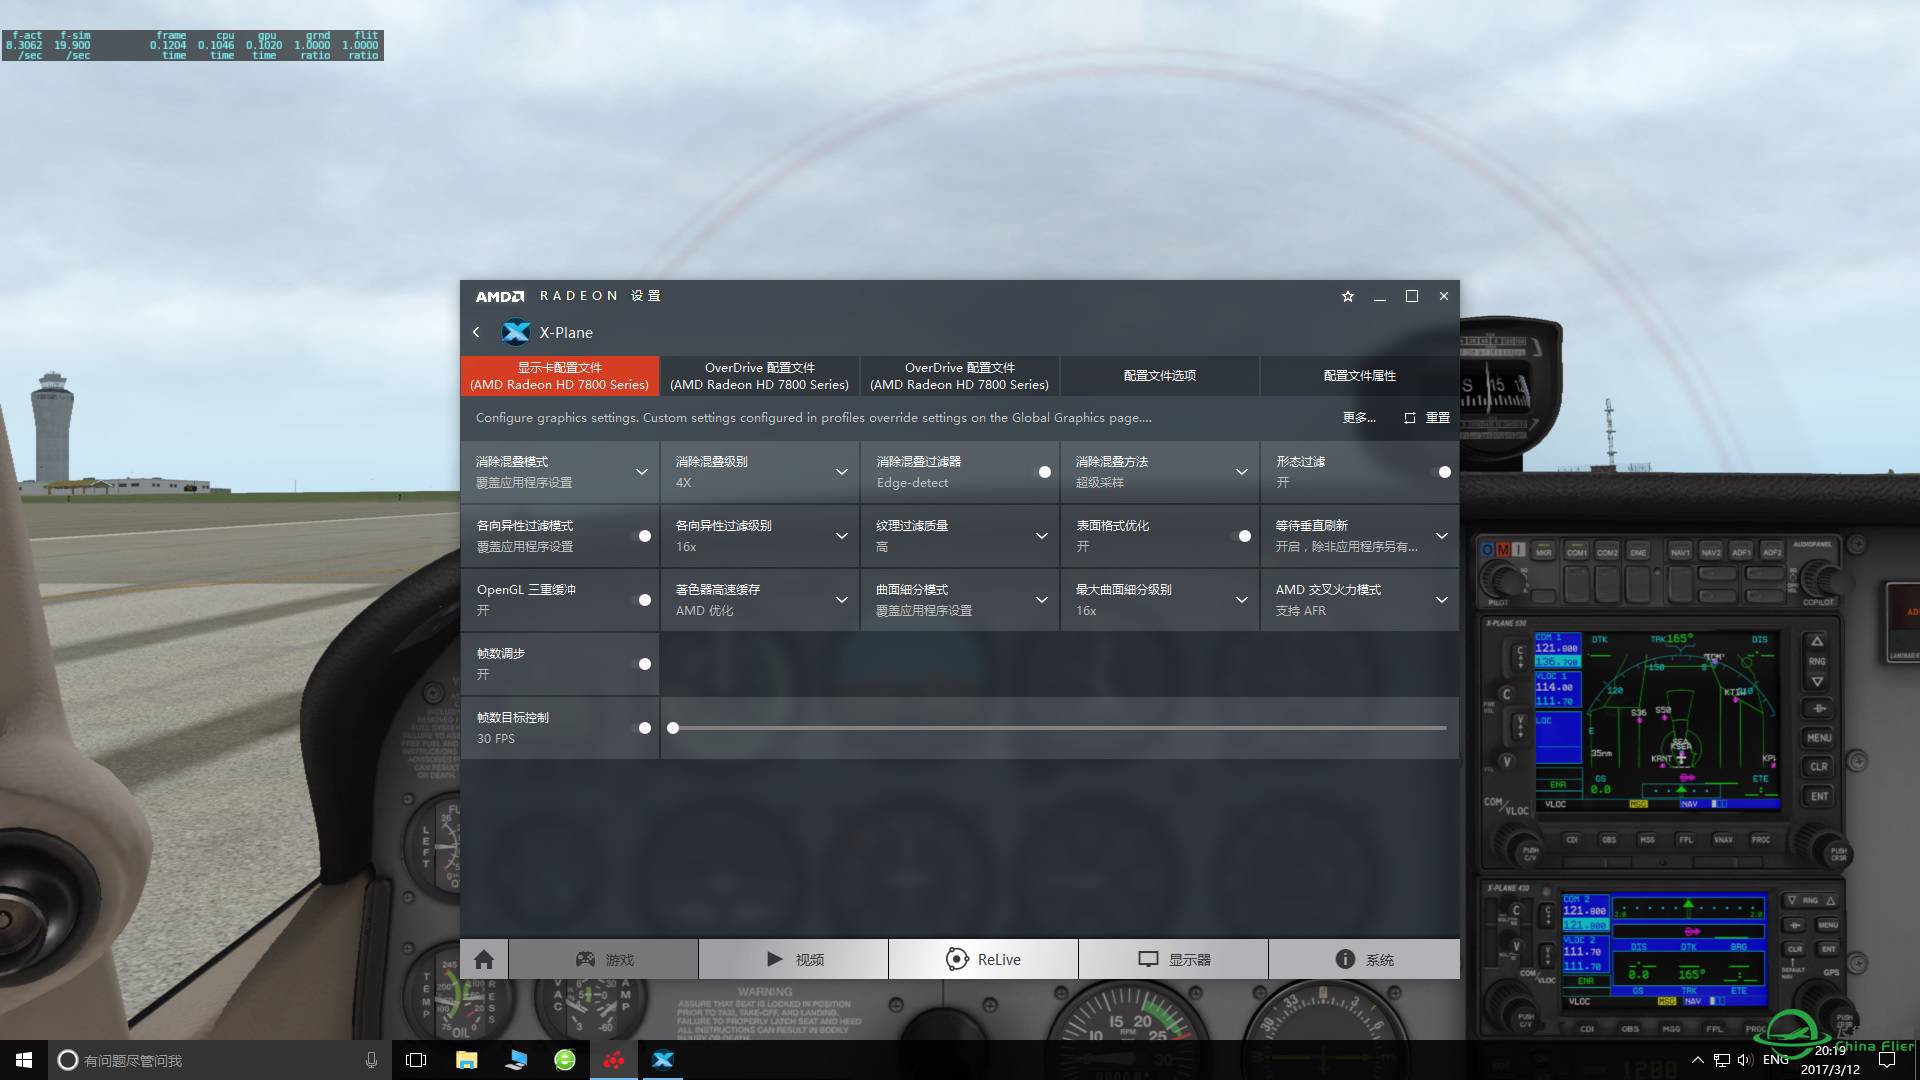Expand 消除混叠级别 4X dropdown
The image size is (1920, 1080).
pyautogui.click(x=841, y=472)
